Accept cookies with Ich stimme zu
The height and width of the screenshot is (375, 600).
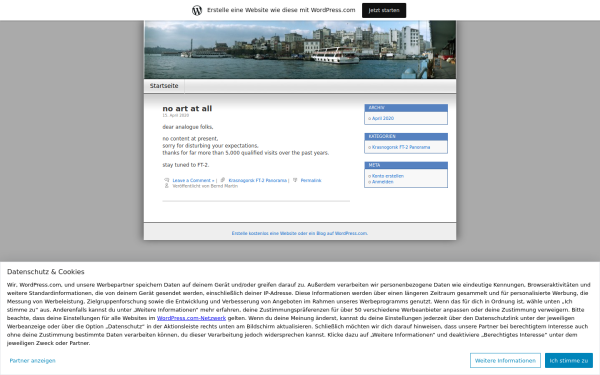(569, 360)
